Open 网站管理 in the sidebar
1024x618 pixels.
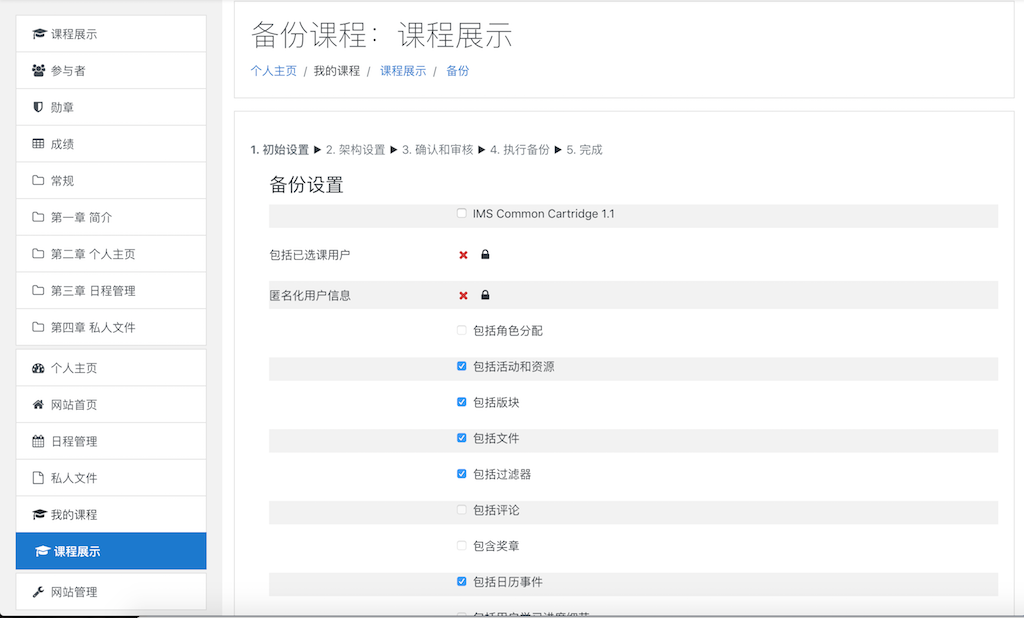pyautogui.click(x=111, y=592)
